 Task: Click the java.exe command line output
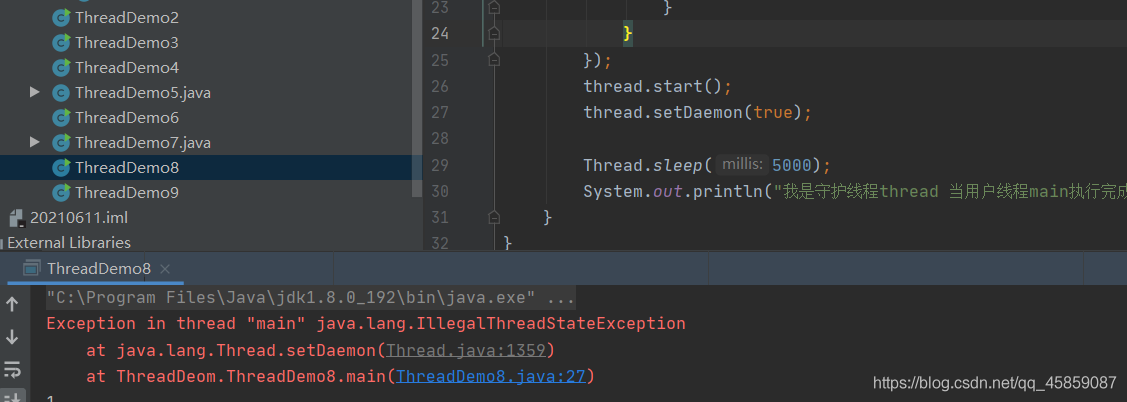point(310,297)
